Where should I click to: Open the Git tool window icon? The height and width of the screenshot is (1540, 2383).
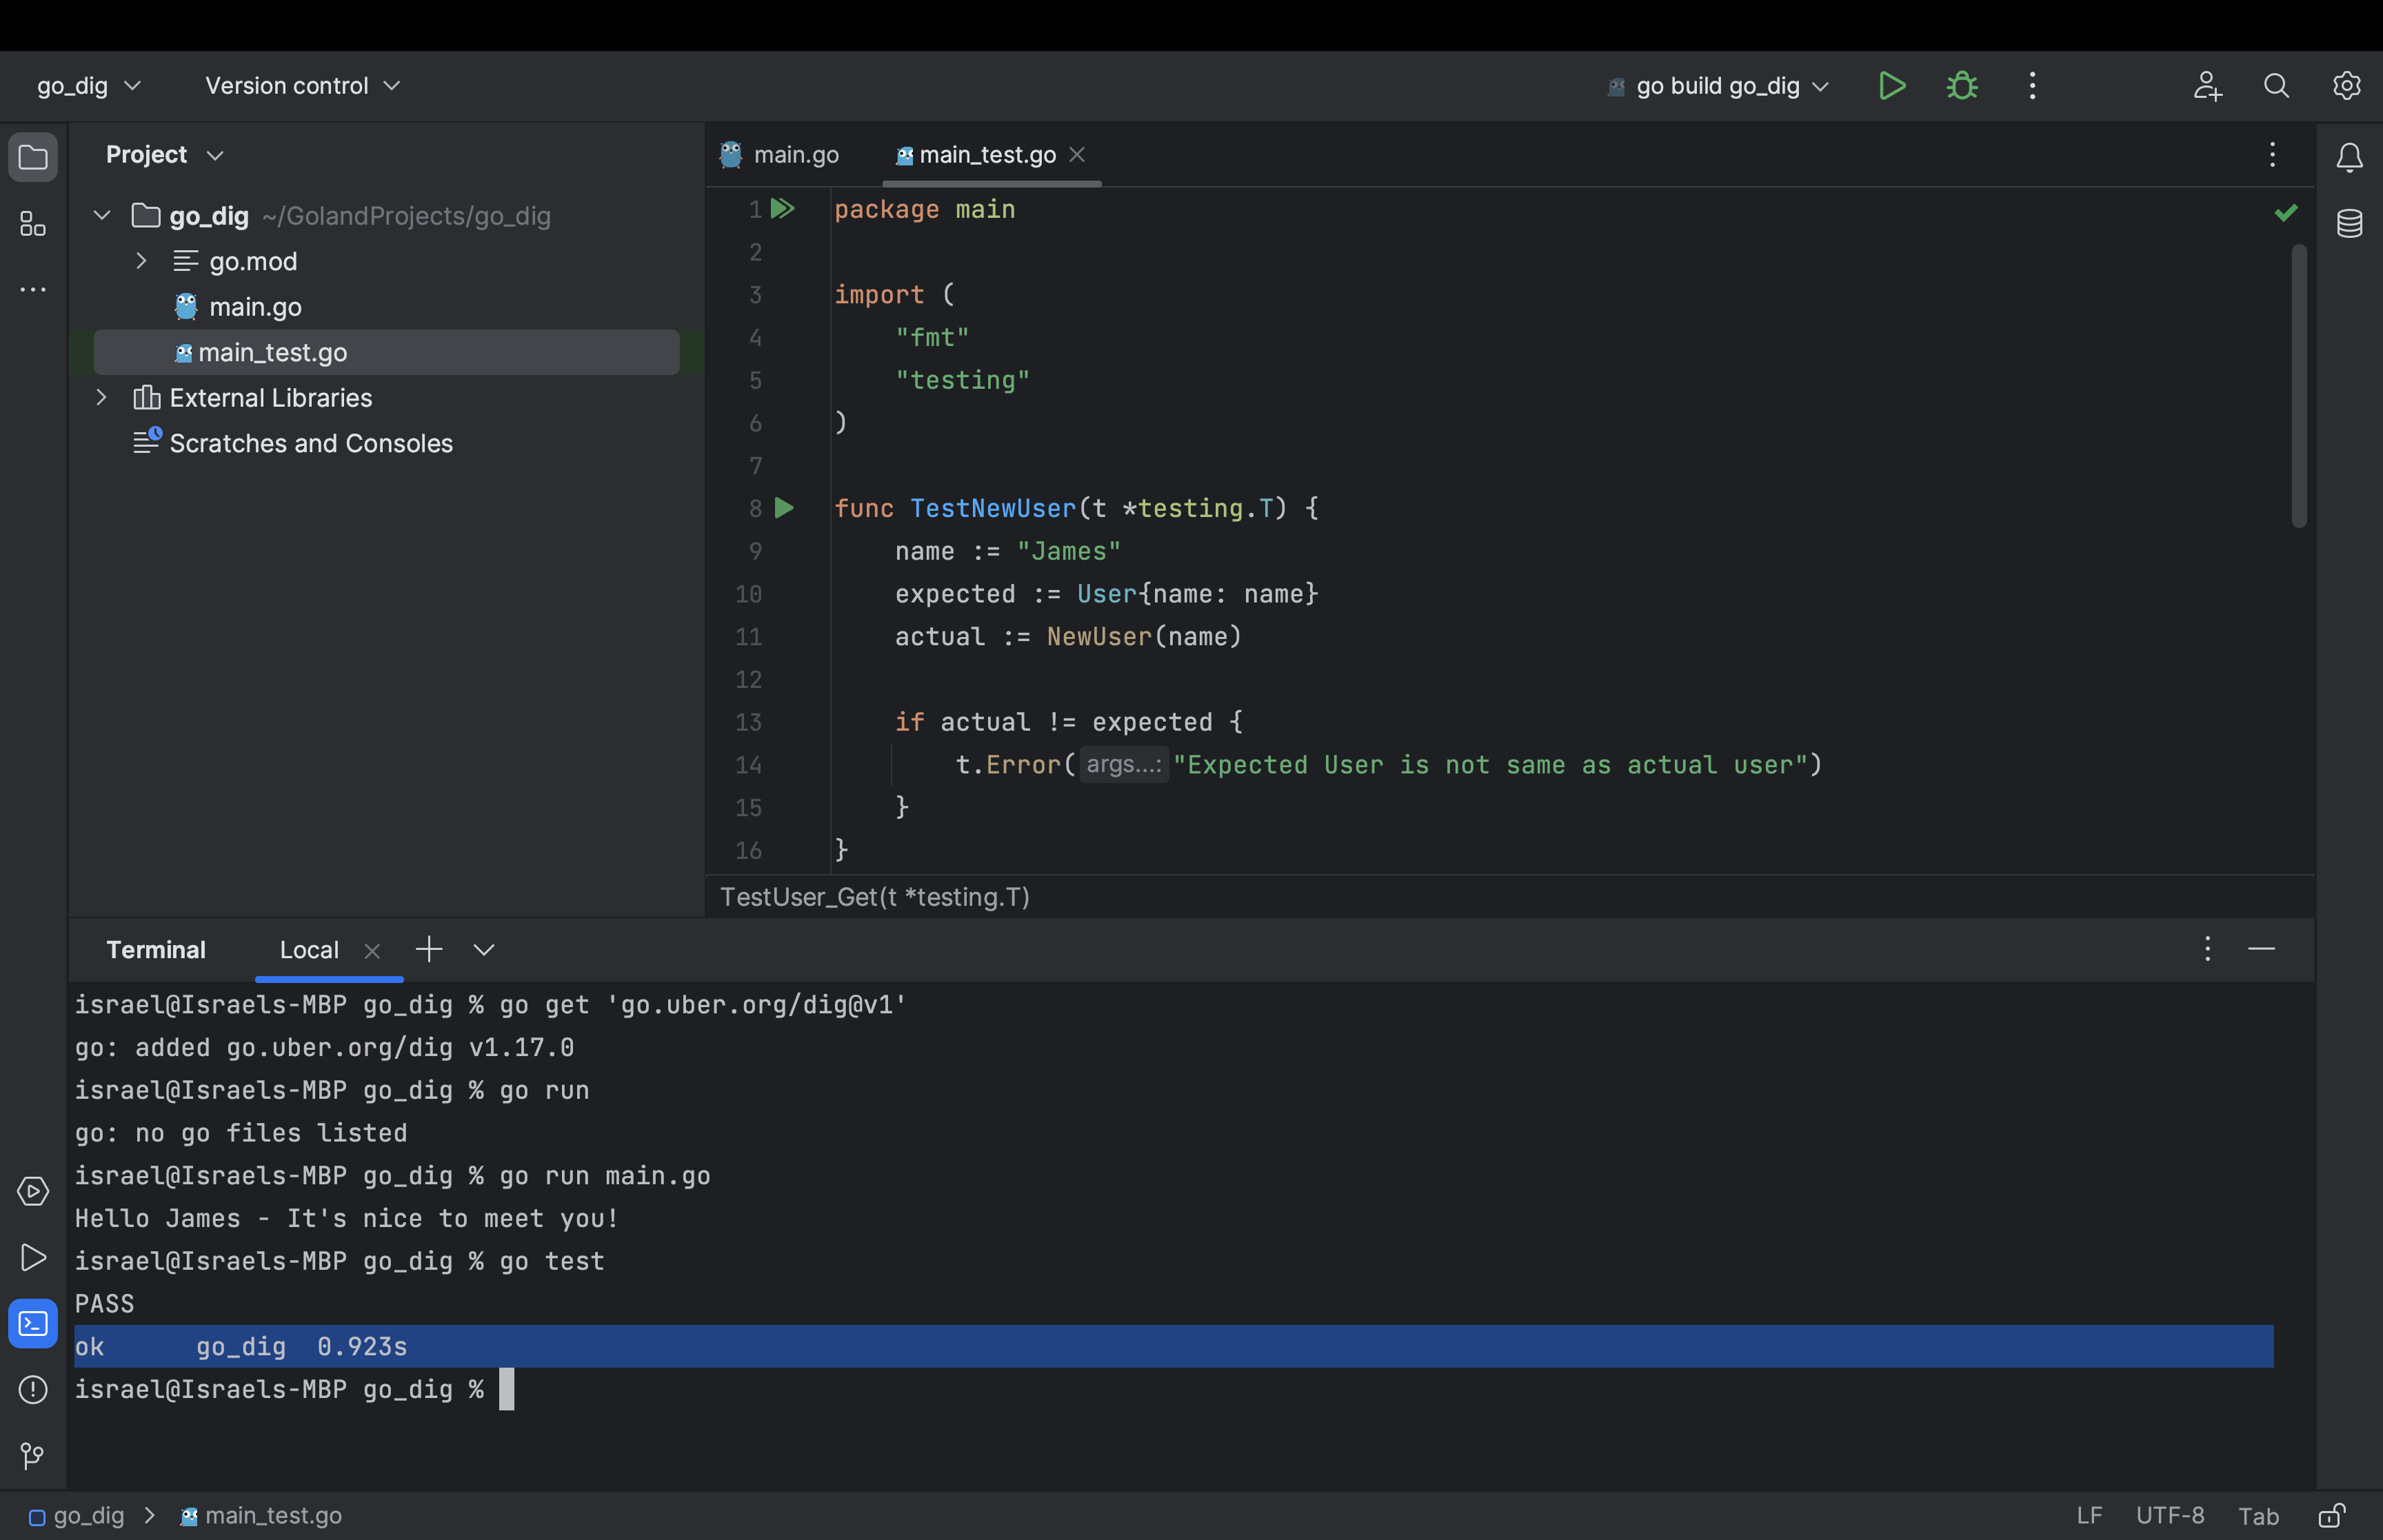pyautogui.click(x=33, y=1455)
